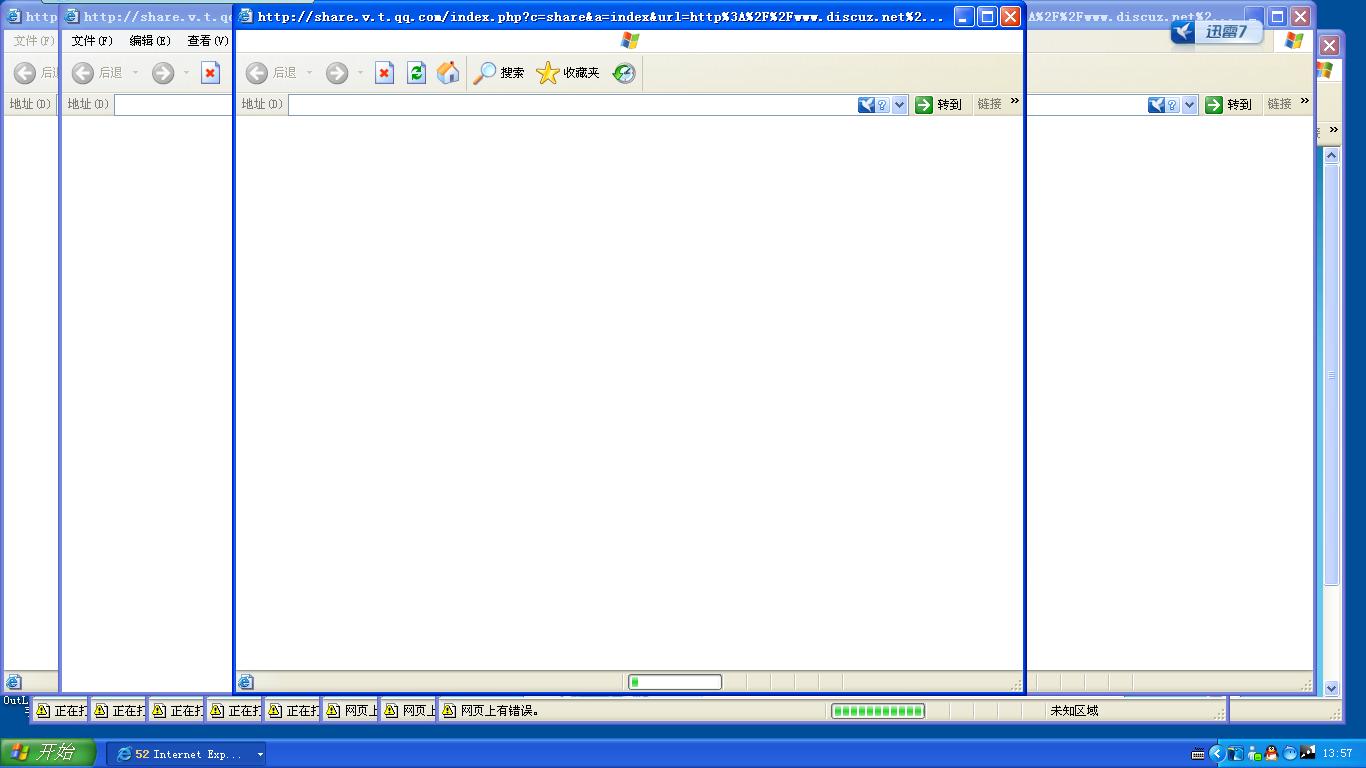The width and height of the screenshot is (1366, 768).
Task: Go to the Home page icon
Action: (448, 73)
